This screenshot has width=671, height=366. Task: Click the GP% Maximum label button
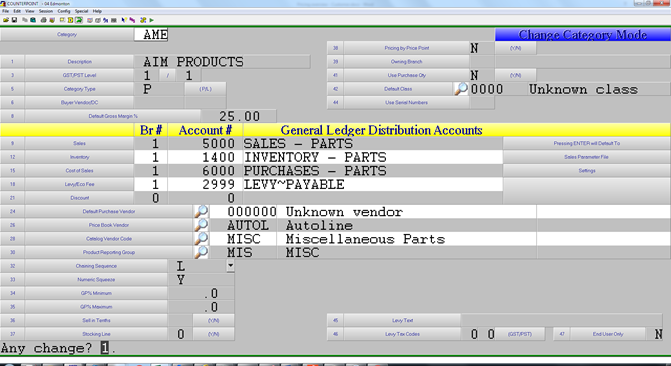pyautogui.click(x=96, y=307)
